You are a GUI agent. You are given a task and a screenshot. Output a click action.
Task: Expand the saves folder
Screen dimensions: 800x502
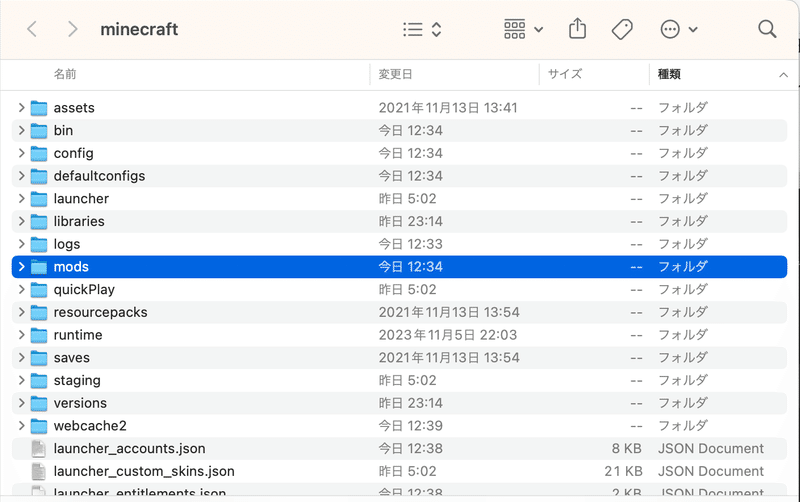pos(21,358)
